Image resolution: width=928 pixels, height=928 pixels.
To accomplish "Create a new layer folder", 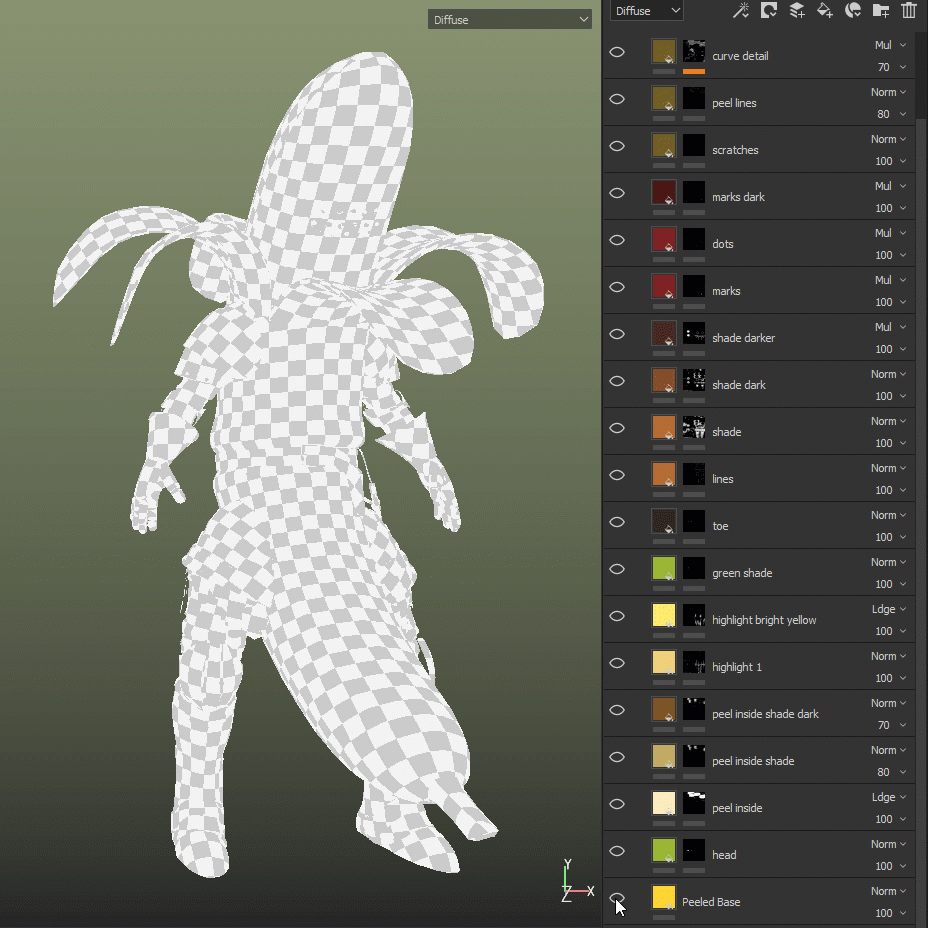I will tap(881, 11).
